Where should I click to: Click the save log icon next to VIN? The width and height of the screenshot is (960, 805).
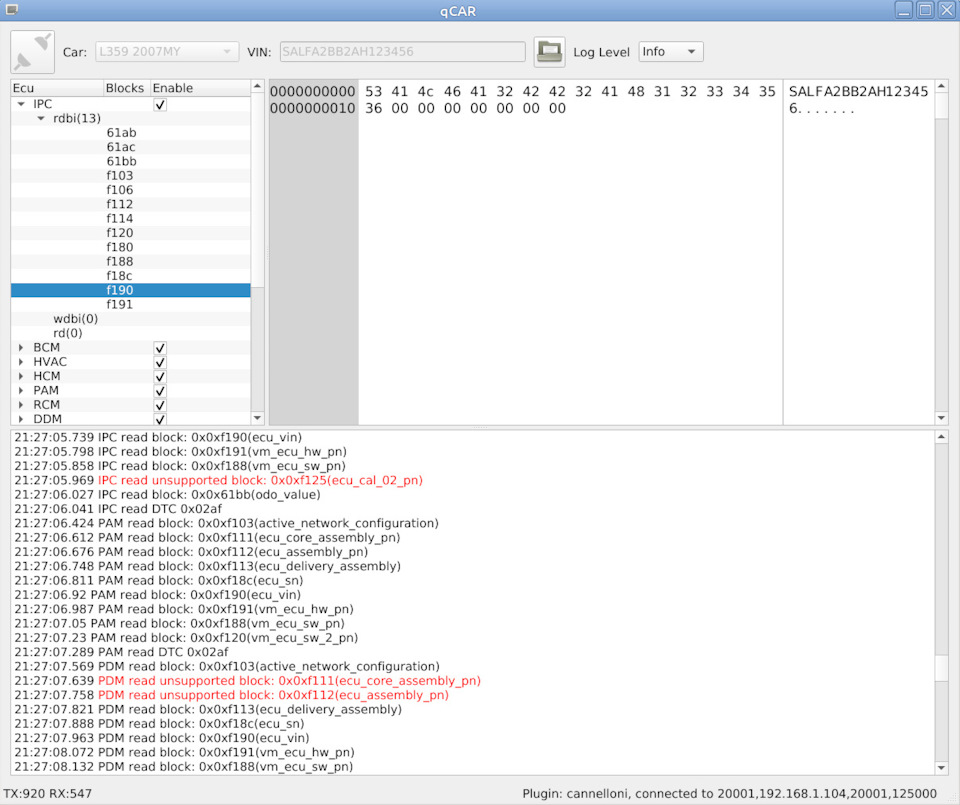point(549,52)
